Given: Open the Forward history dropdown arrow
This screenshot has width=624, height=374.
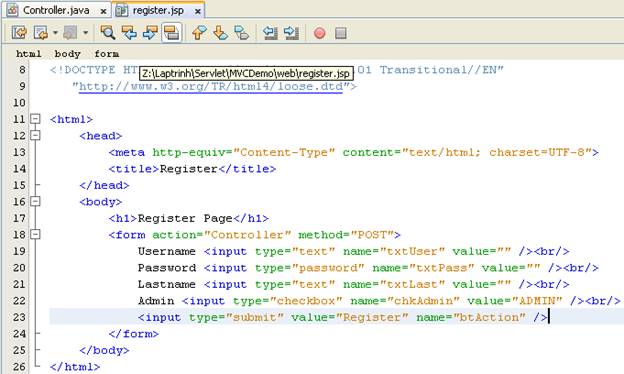Looking at the screenshot, I should pos(85,33).
